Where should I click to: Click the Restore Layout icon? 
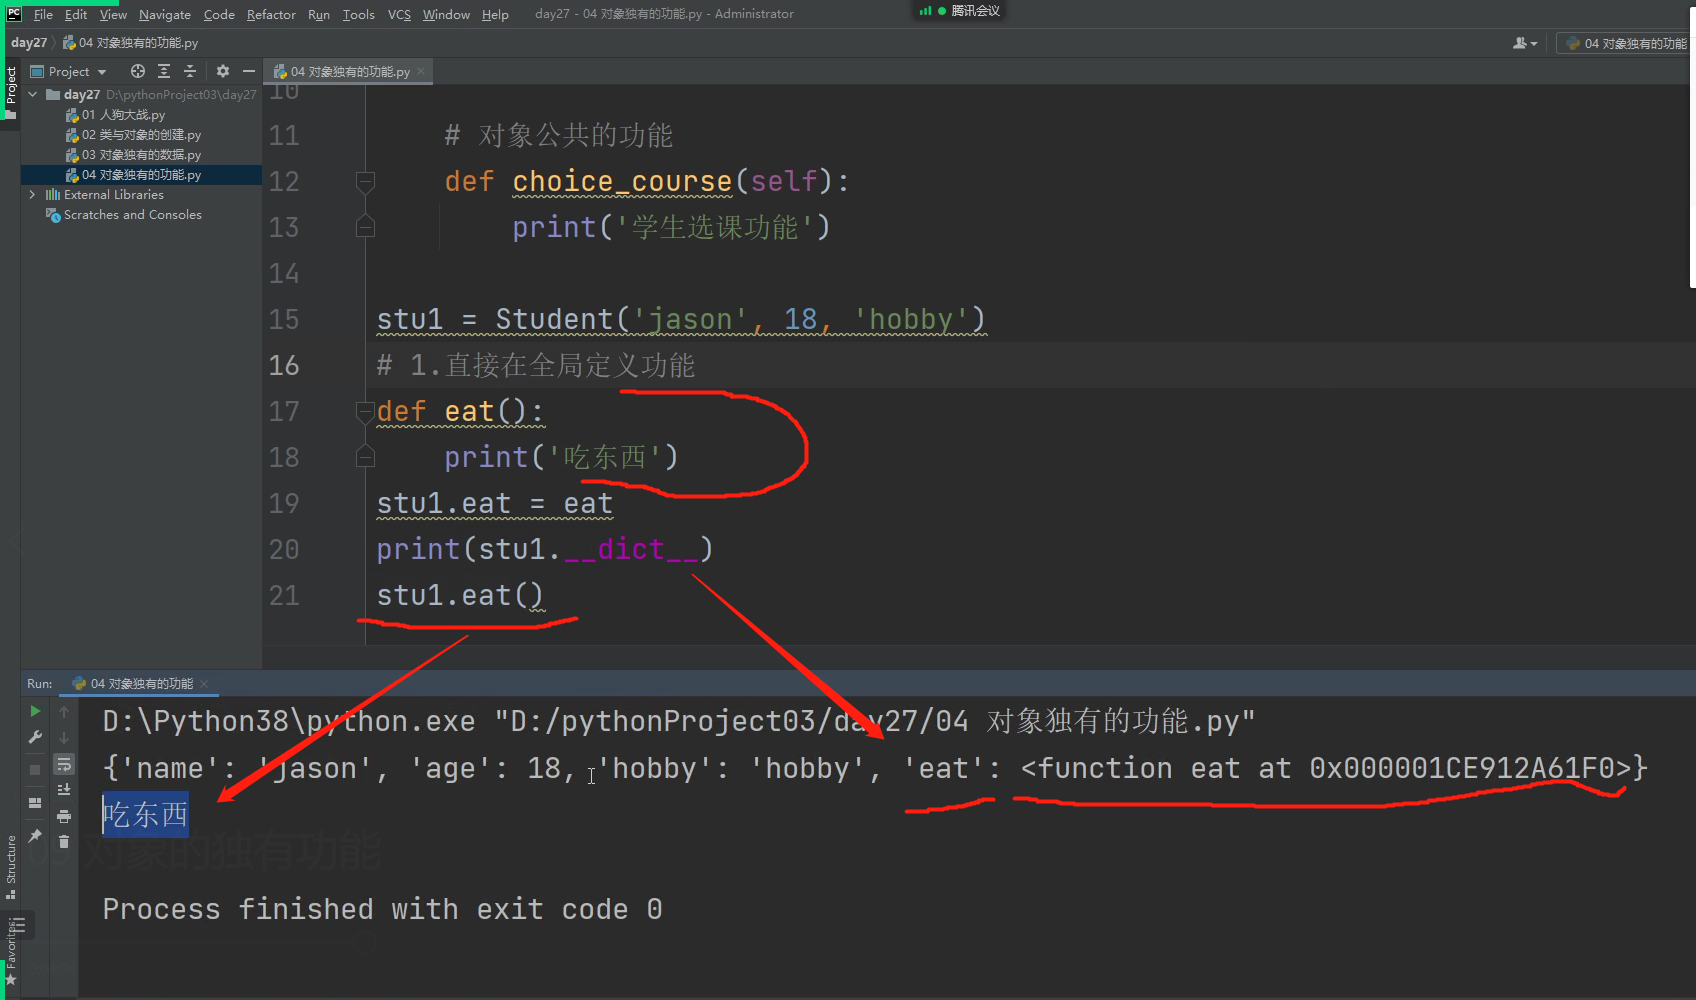pos(35,803)
